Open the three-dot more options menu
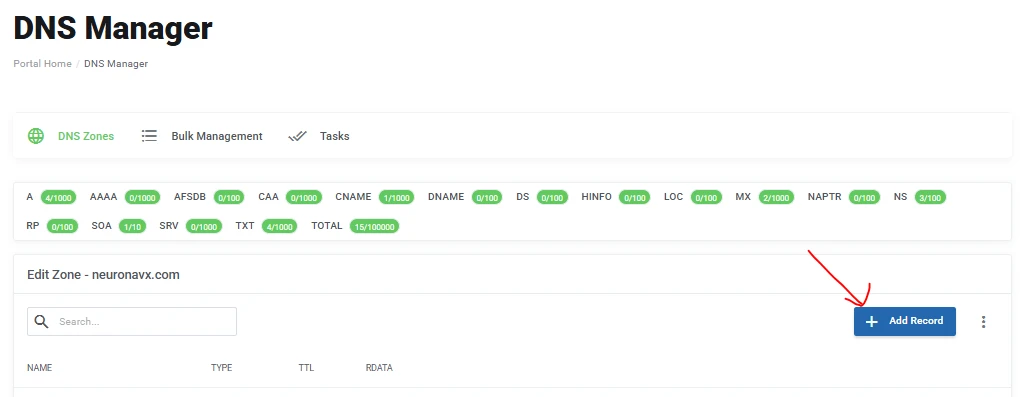 pyautogui.click(x=983, y=322)
